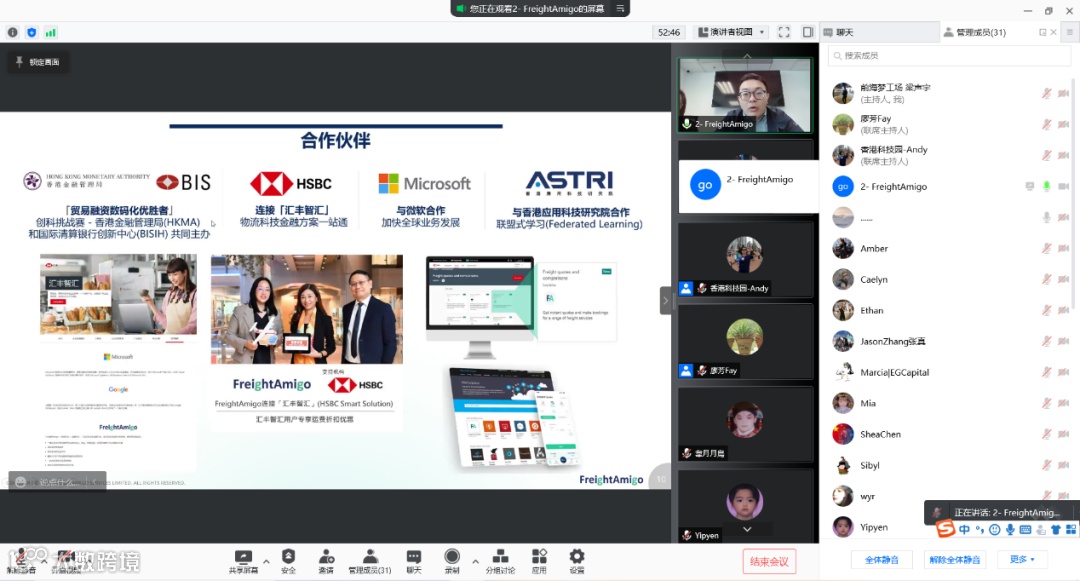
Task: Open 设置 settings in the toolbar
Action: click(x=577, y=562)
